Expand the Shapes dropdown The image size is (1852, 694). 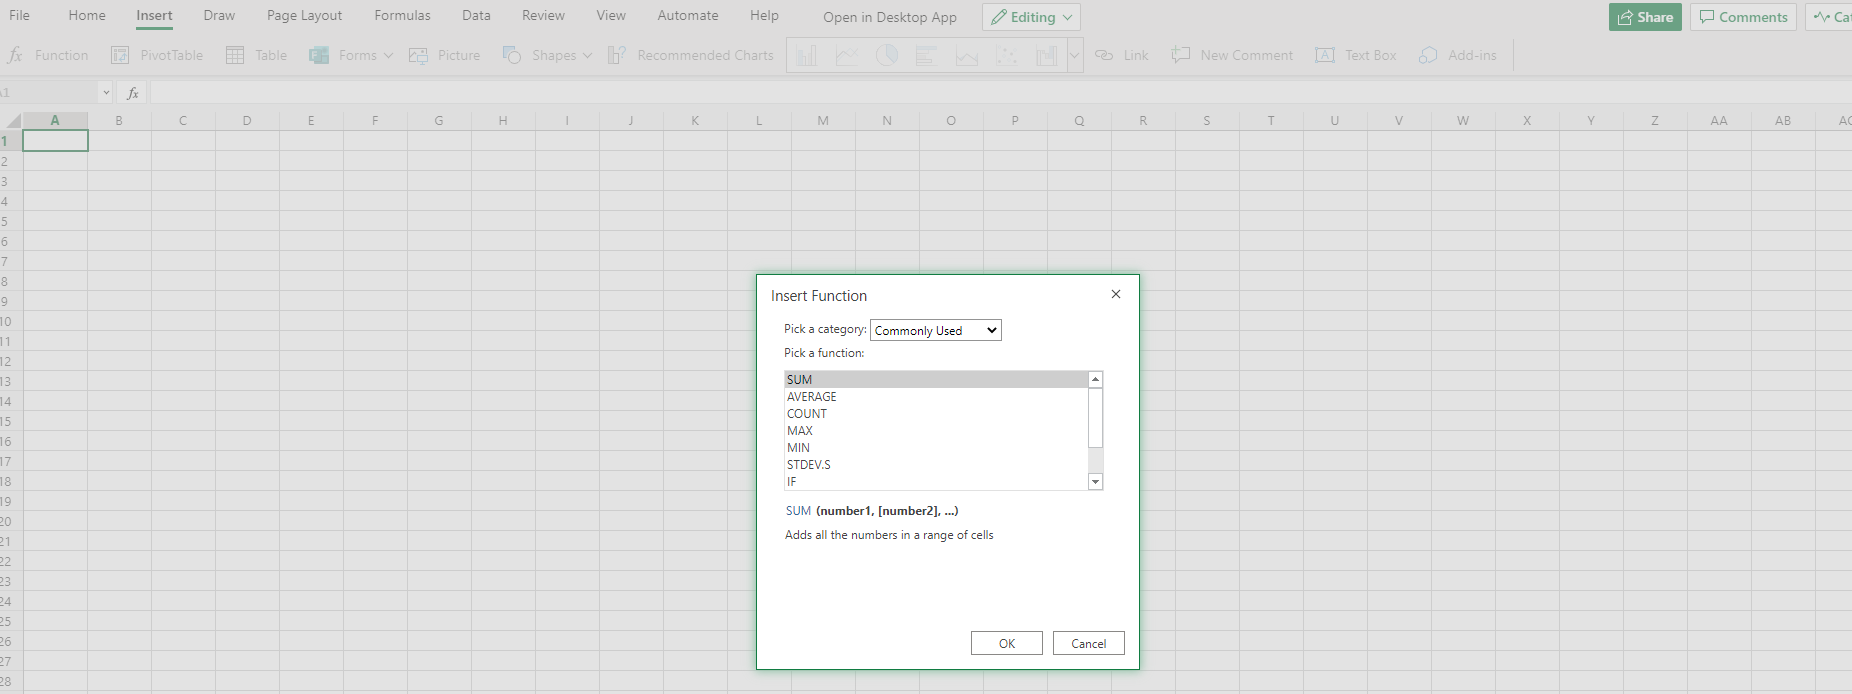(587, 55)
